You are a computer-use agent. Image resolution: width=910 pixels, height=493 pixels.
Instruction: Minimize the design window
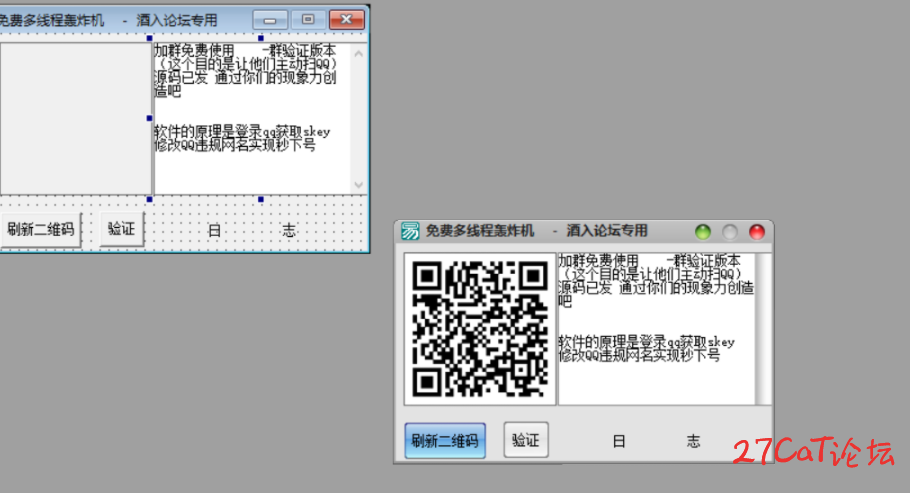click(x=270, y=20)
